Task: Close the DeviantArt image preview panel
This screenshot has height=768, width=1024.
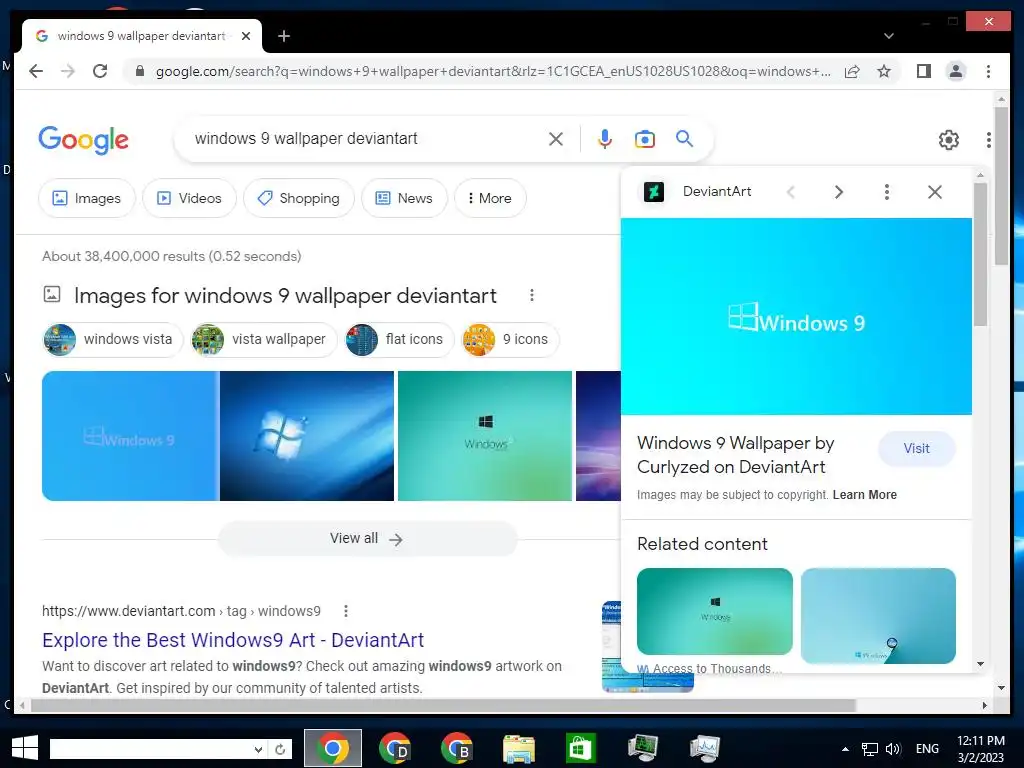Action: point(935,191)
